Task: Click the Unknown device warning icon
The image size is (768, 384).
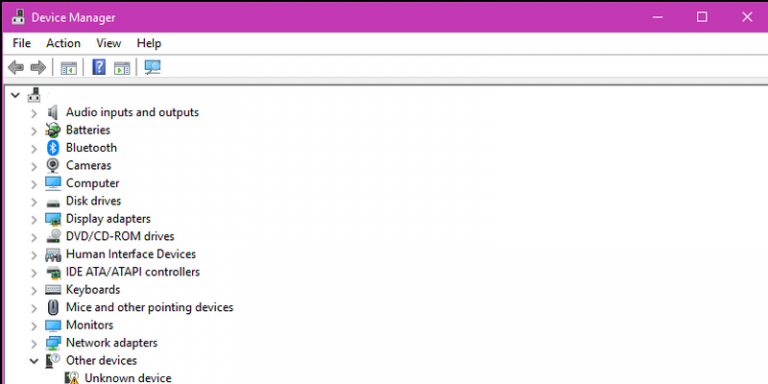Action: [x=72, y=378]
